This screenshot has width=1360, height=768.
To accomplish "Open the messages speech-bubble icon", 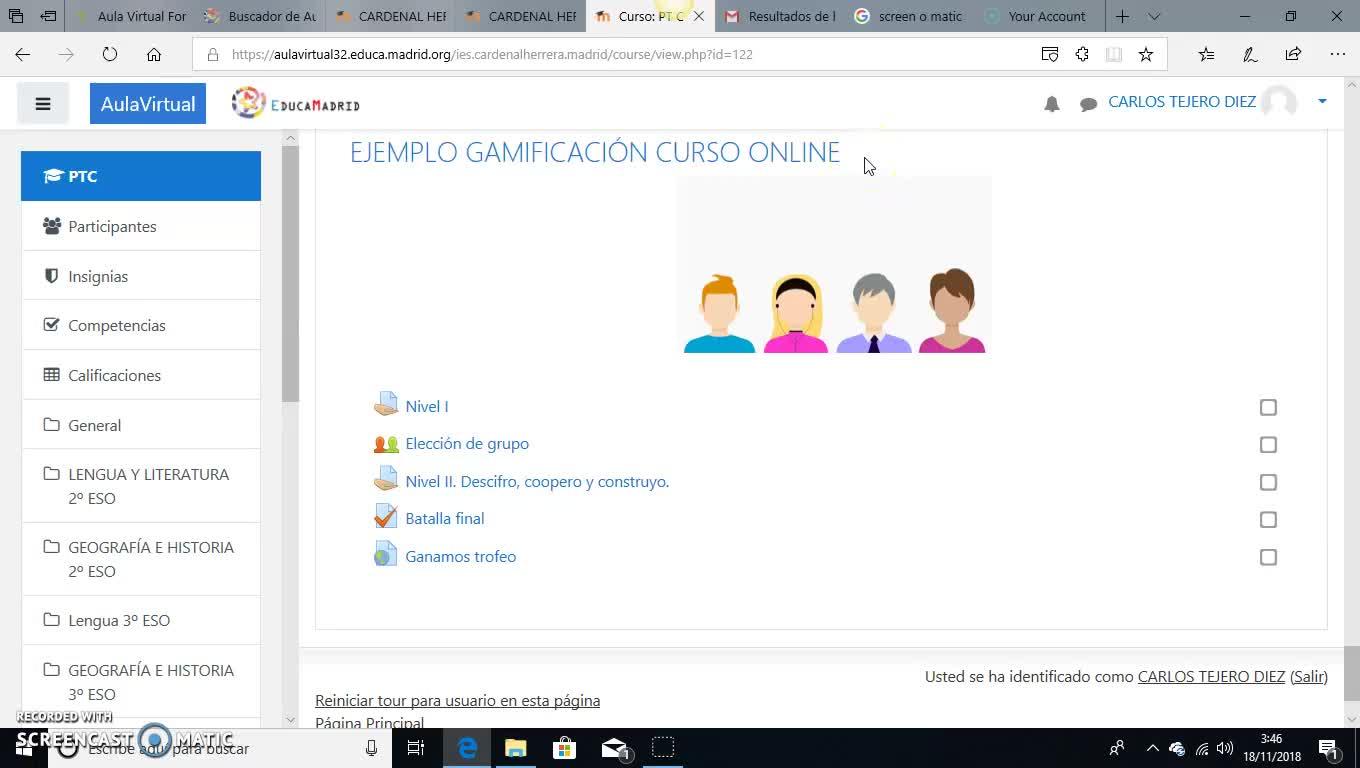I will tap(1089, 104).
